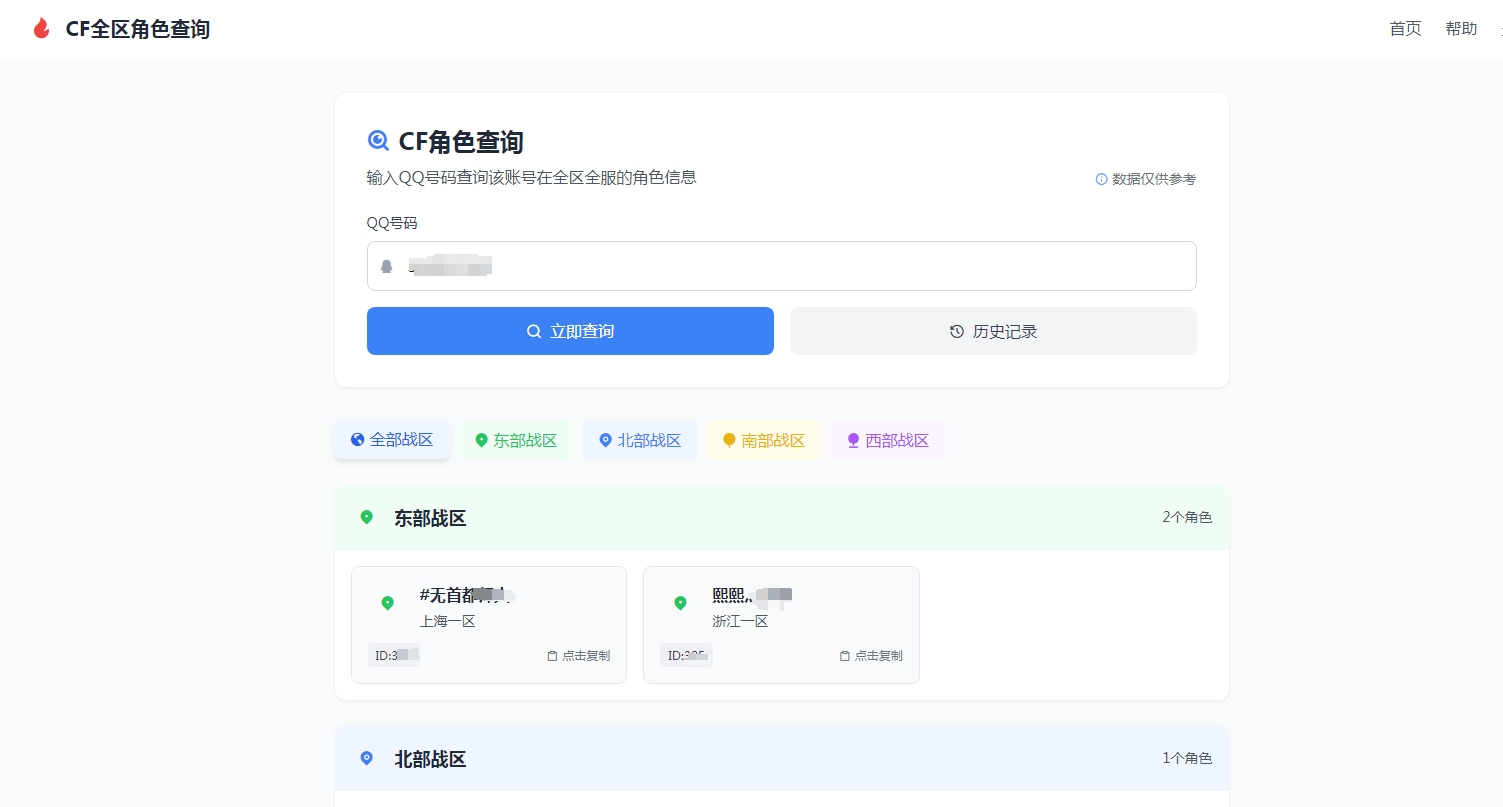Click blue pin icon in 北部战区 header
Image resolution: width=1503 pixels, height=807 pixels.
[367, 758]
